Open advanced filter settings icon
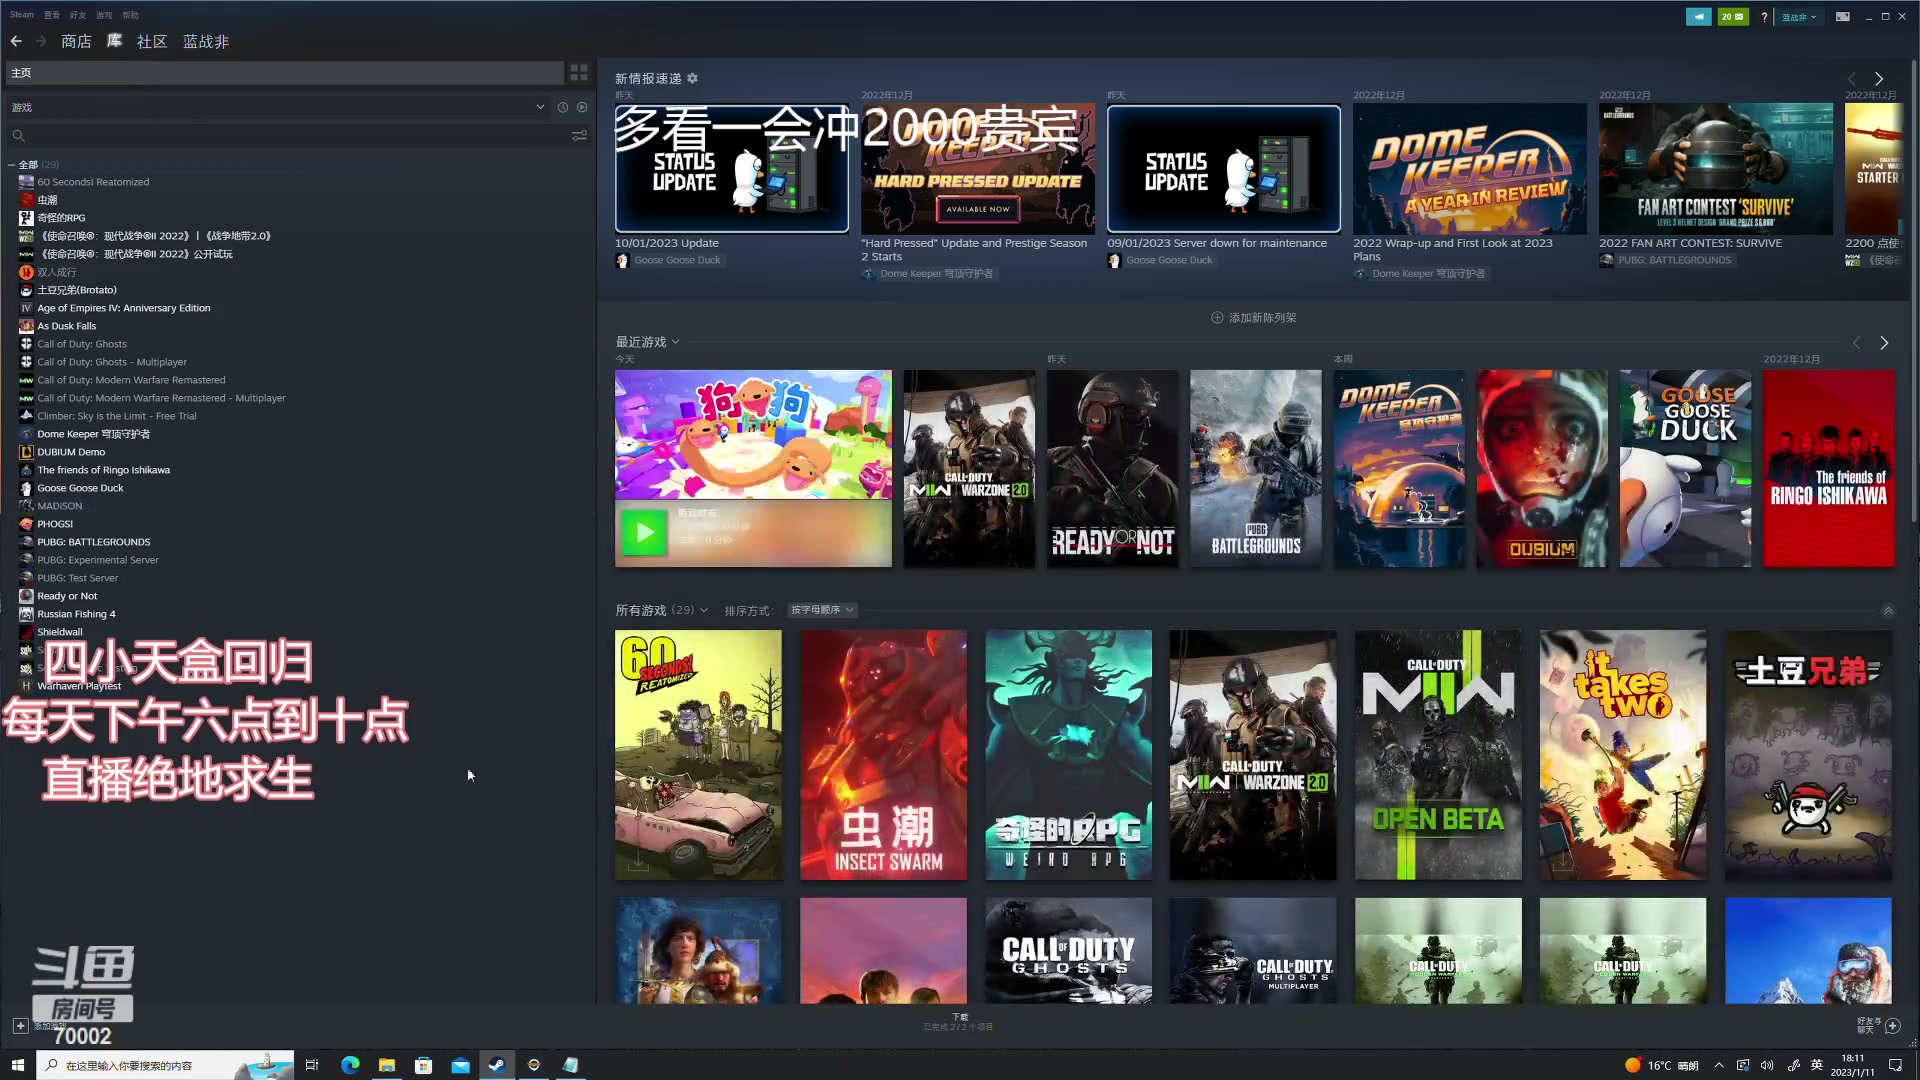This screenshot has width=1920, height=1080. click(x=579, y=135)
